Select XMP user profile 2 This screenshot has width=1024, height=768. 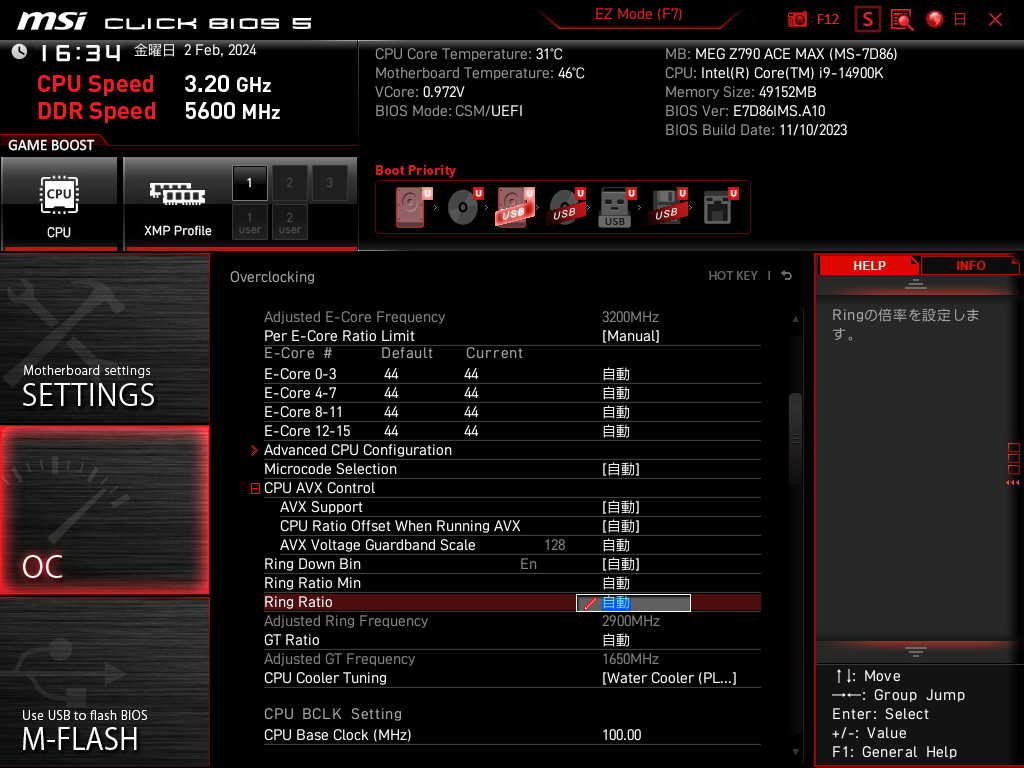(x=289, y=222)
